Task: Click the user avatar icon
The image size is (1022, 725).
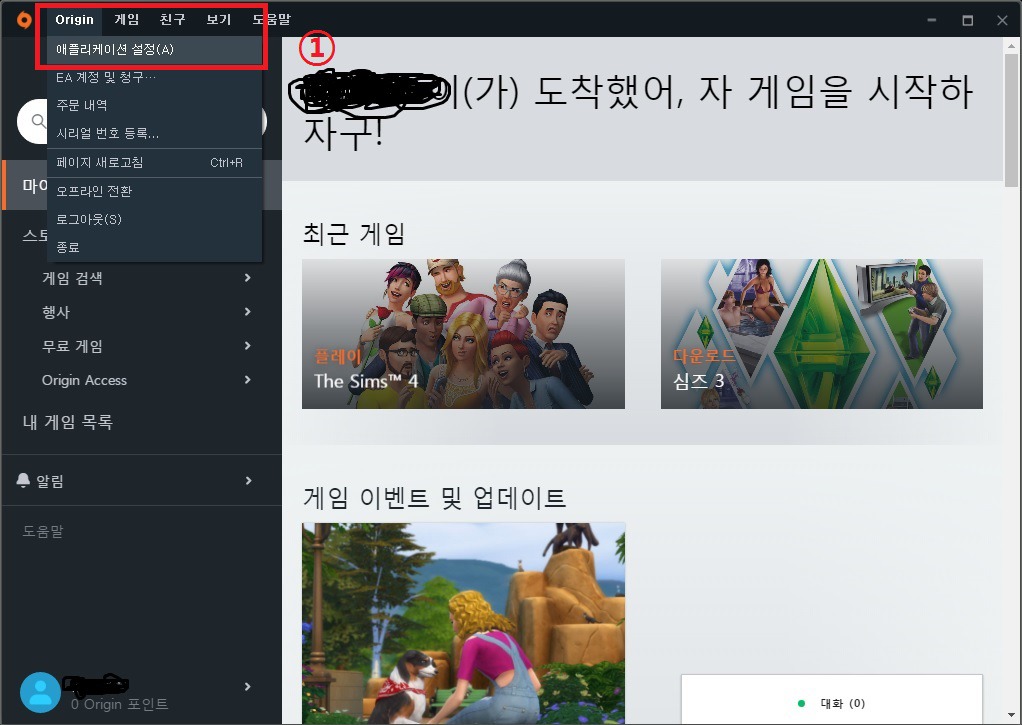Action: pyautogui.click(x=40, y=692)
